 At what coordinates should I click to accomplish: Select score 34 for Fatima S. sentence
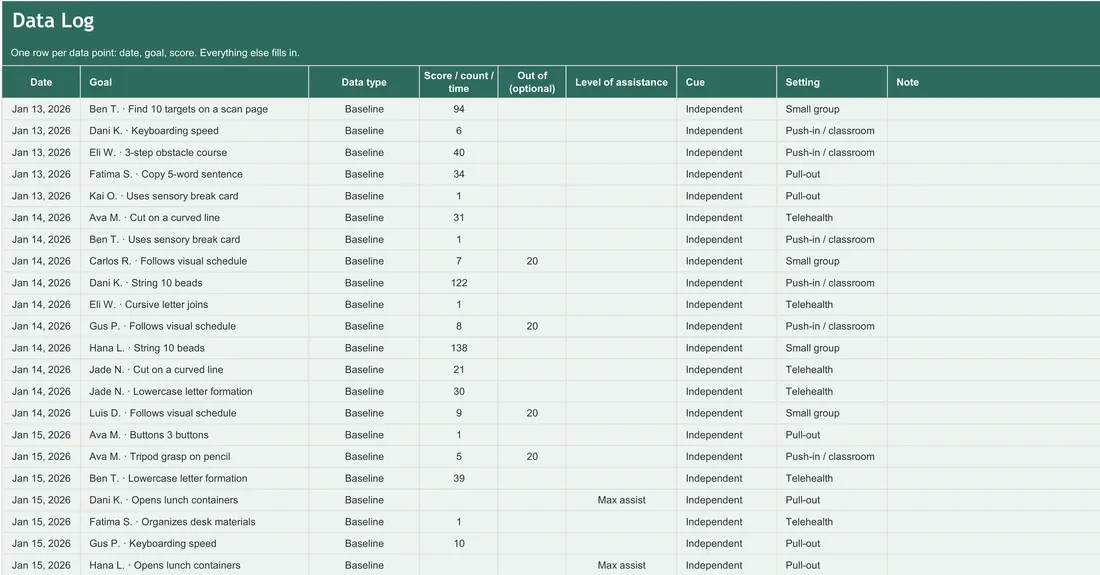(x=459, y=174)
